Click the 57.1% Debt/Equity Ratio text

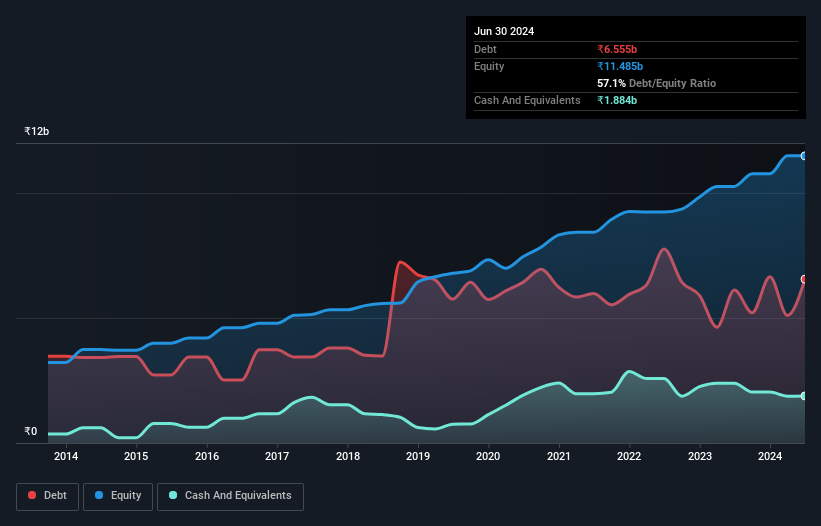(x=657, y=83)
